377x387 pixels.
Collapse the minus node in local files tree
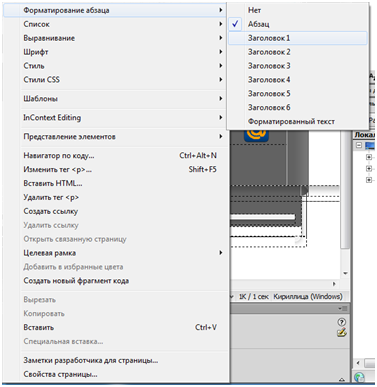tap(359, 145)
